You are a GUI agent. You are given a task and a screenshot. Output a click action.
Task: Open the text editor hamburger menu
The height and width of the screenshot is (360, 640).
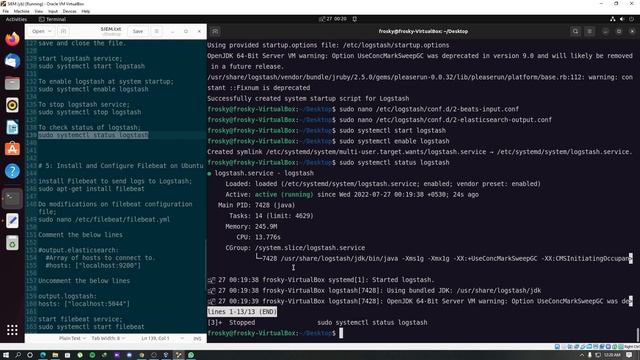156,31
